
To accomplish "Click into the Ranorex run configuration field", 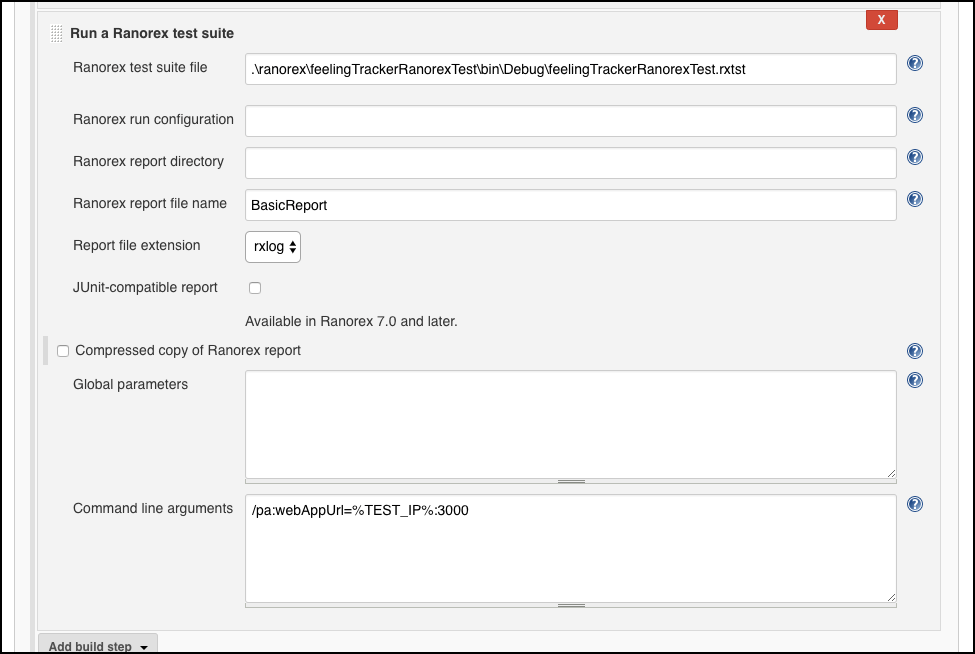I will pyautogui.click(x=571, y=121).
